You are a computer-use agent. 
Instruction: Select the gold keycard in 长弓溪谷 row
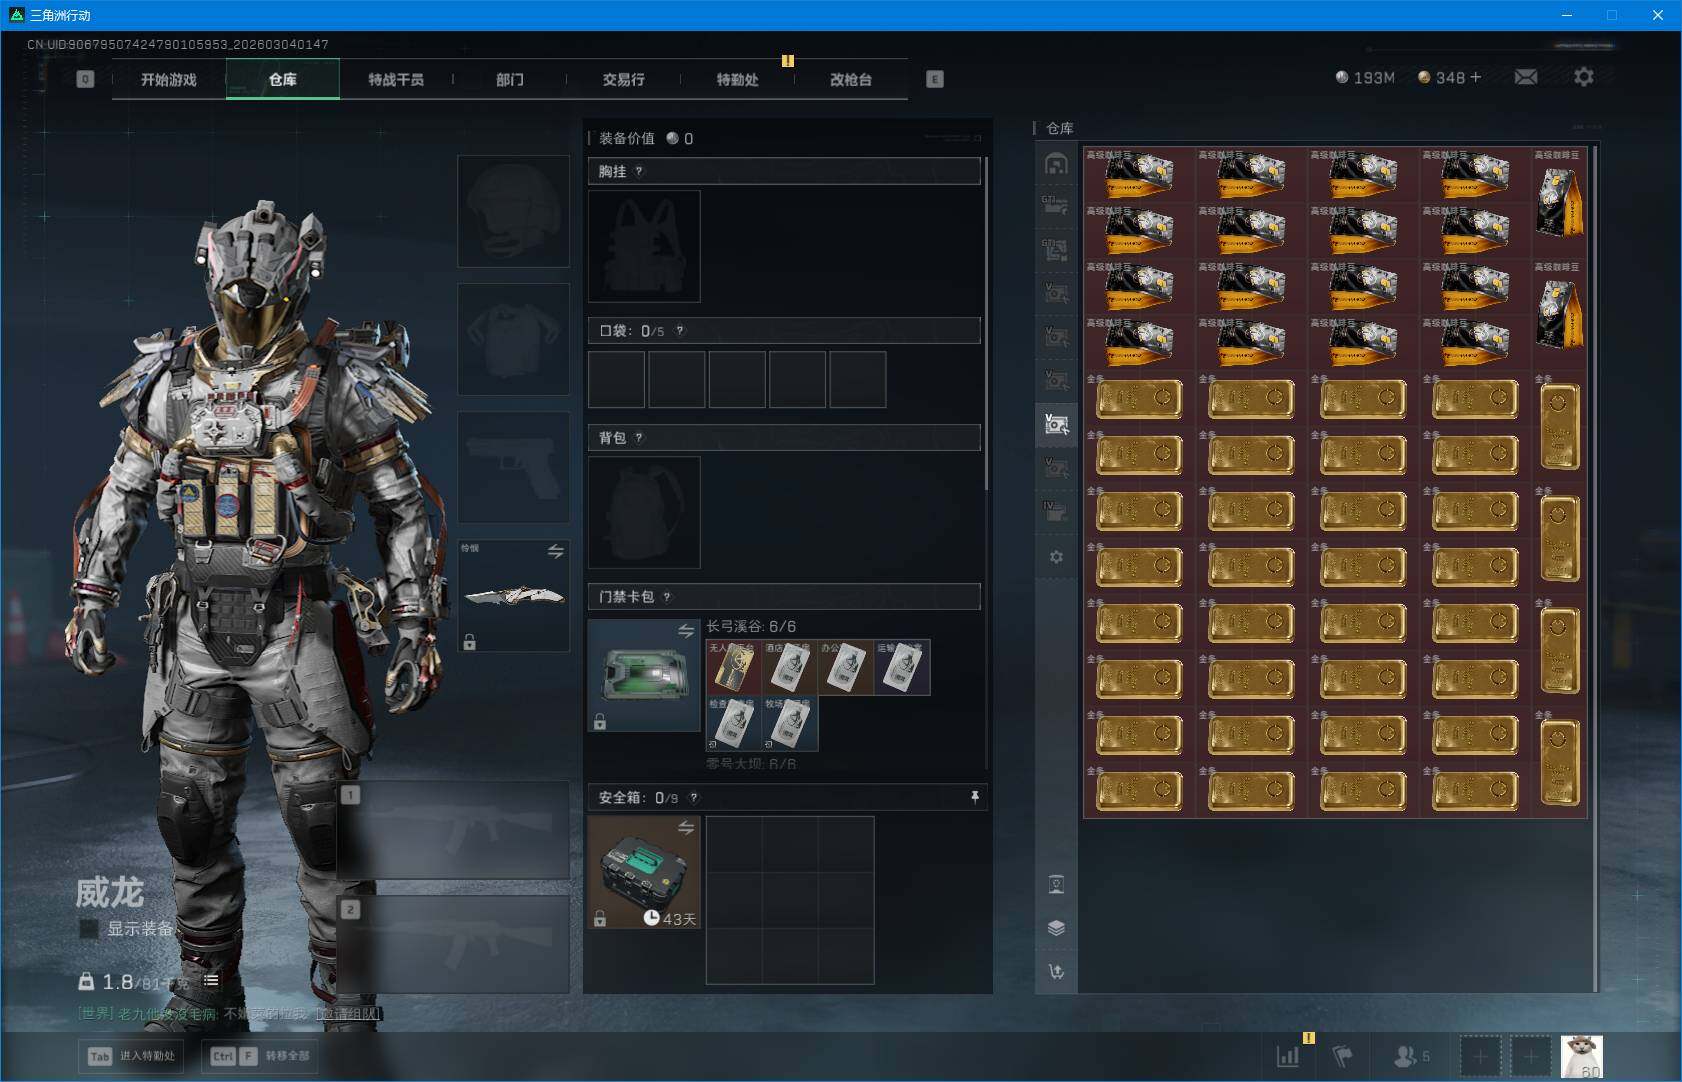click(x=734, y=667)
